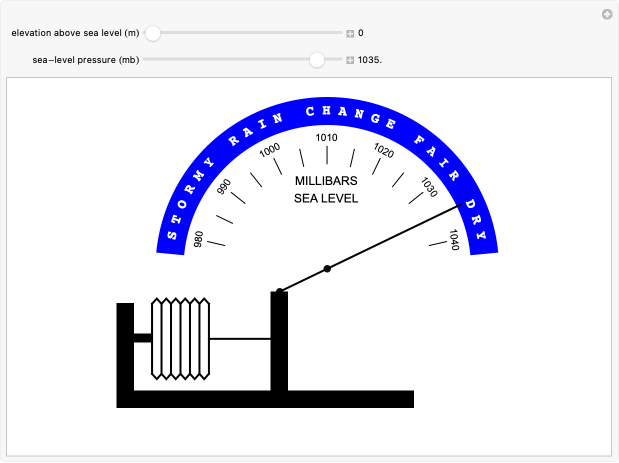Click the 'elevation above sea level (m)' label
The width and height of the screenshot is (619, 463).
(75, 33)
